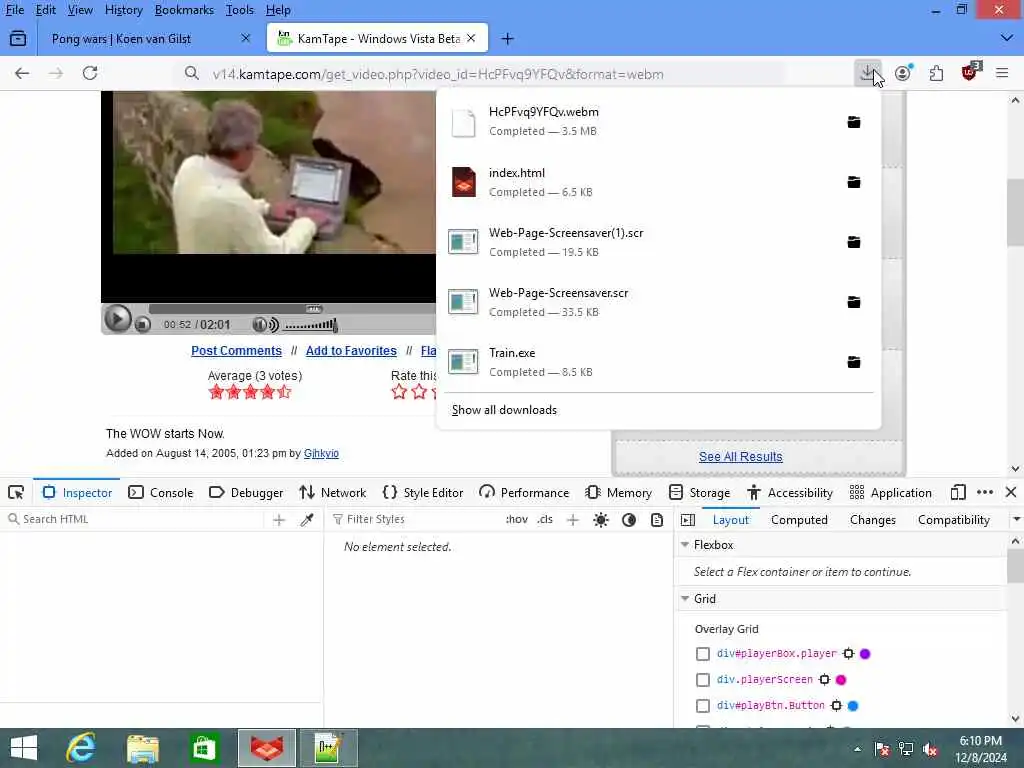Click the video volume level bar

point(311,325)
